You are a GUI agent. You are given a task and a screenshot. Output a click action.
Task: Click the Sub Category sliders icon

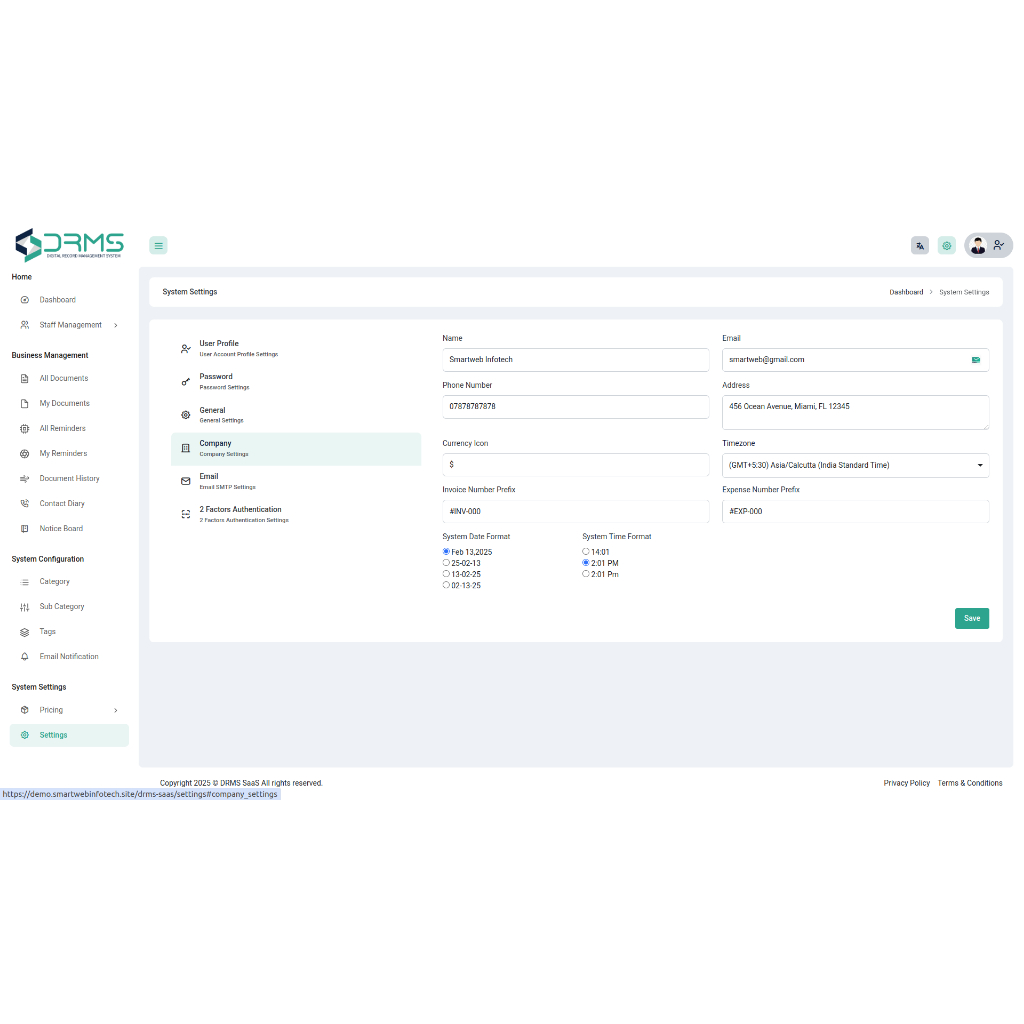pyautogui.click(x=25, y=607)
